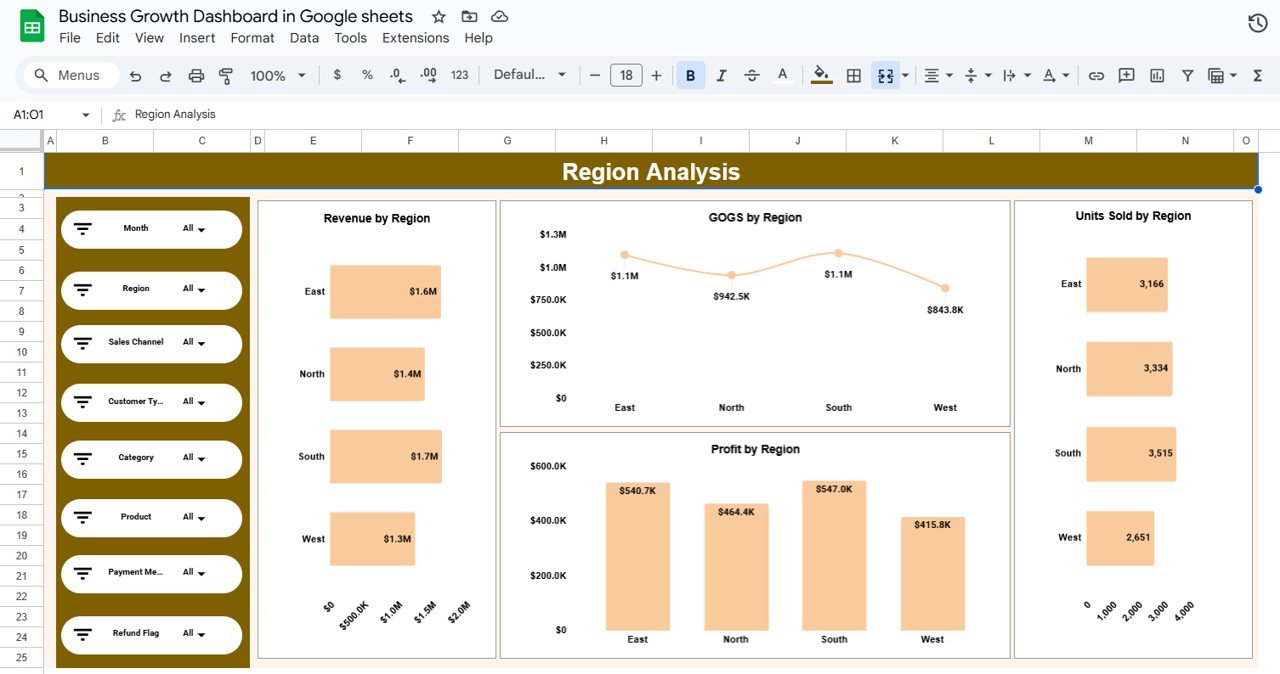The width and height of the screenshot is (1280, 674).
Task: Click the print icon
Action: (196, 75)
